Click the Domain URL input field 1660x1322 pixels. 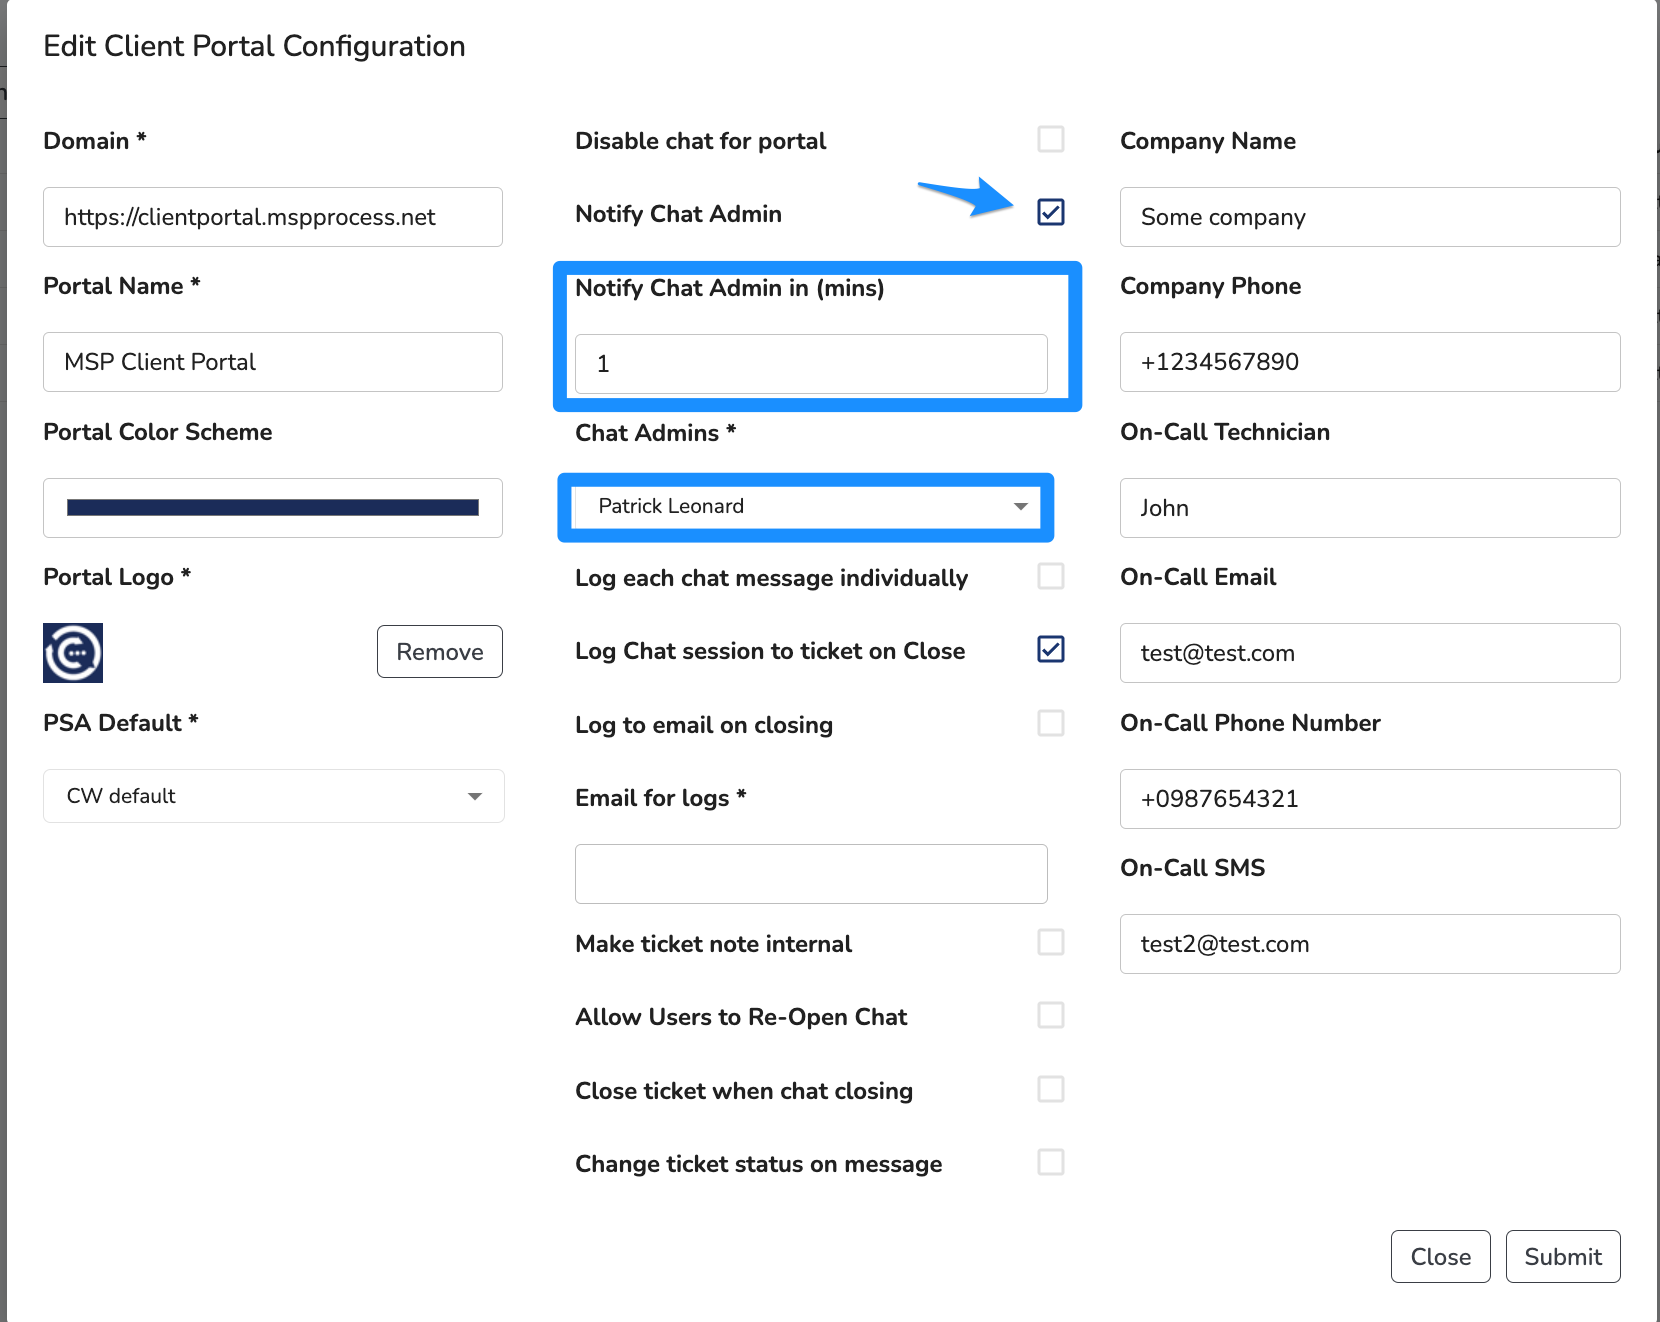(x=272, y=217)
